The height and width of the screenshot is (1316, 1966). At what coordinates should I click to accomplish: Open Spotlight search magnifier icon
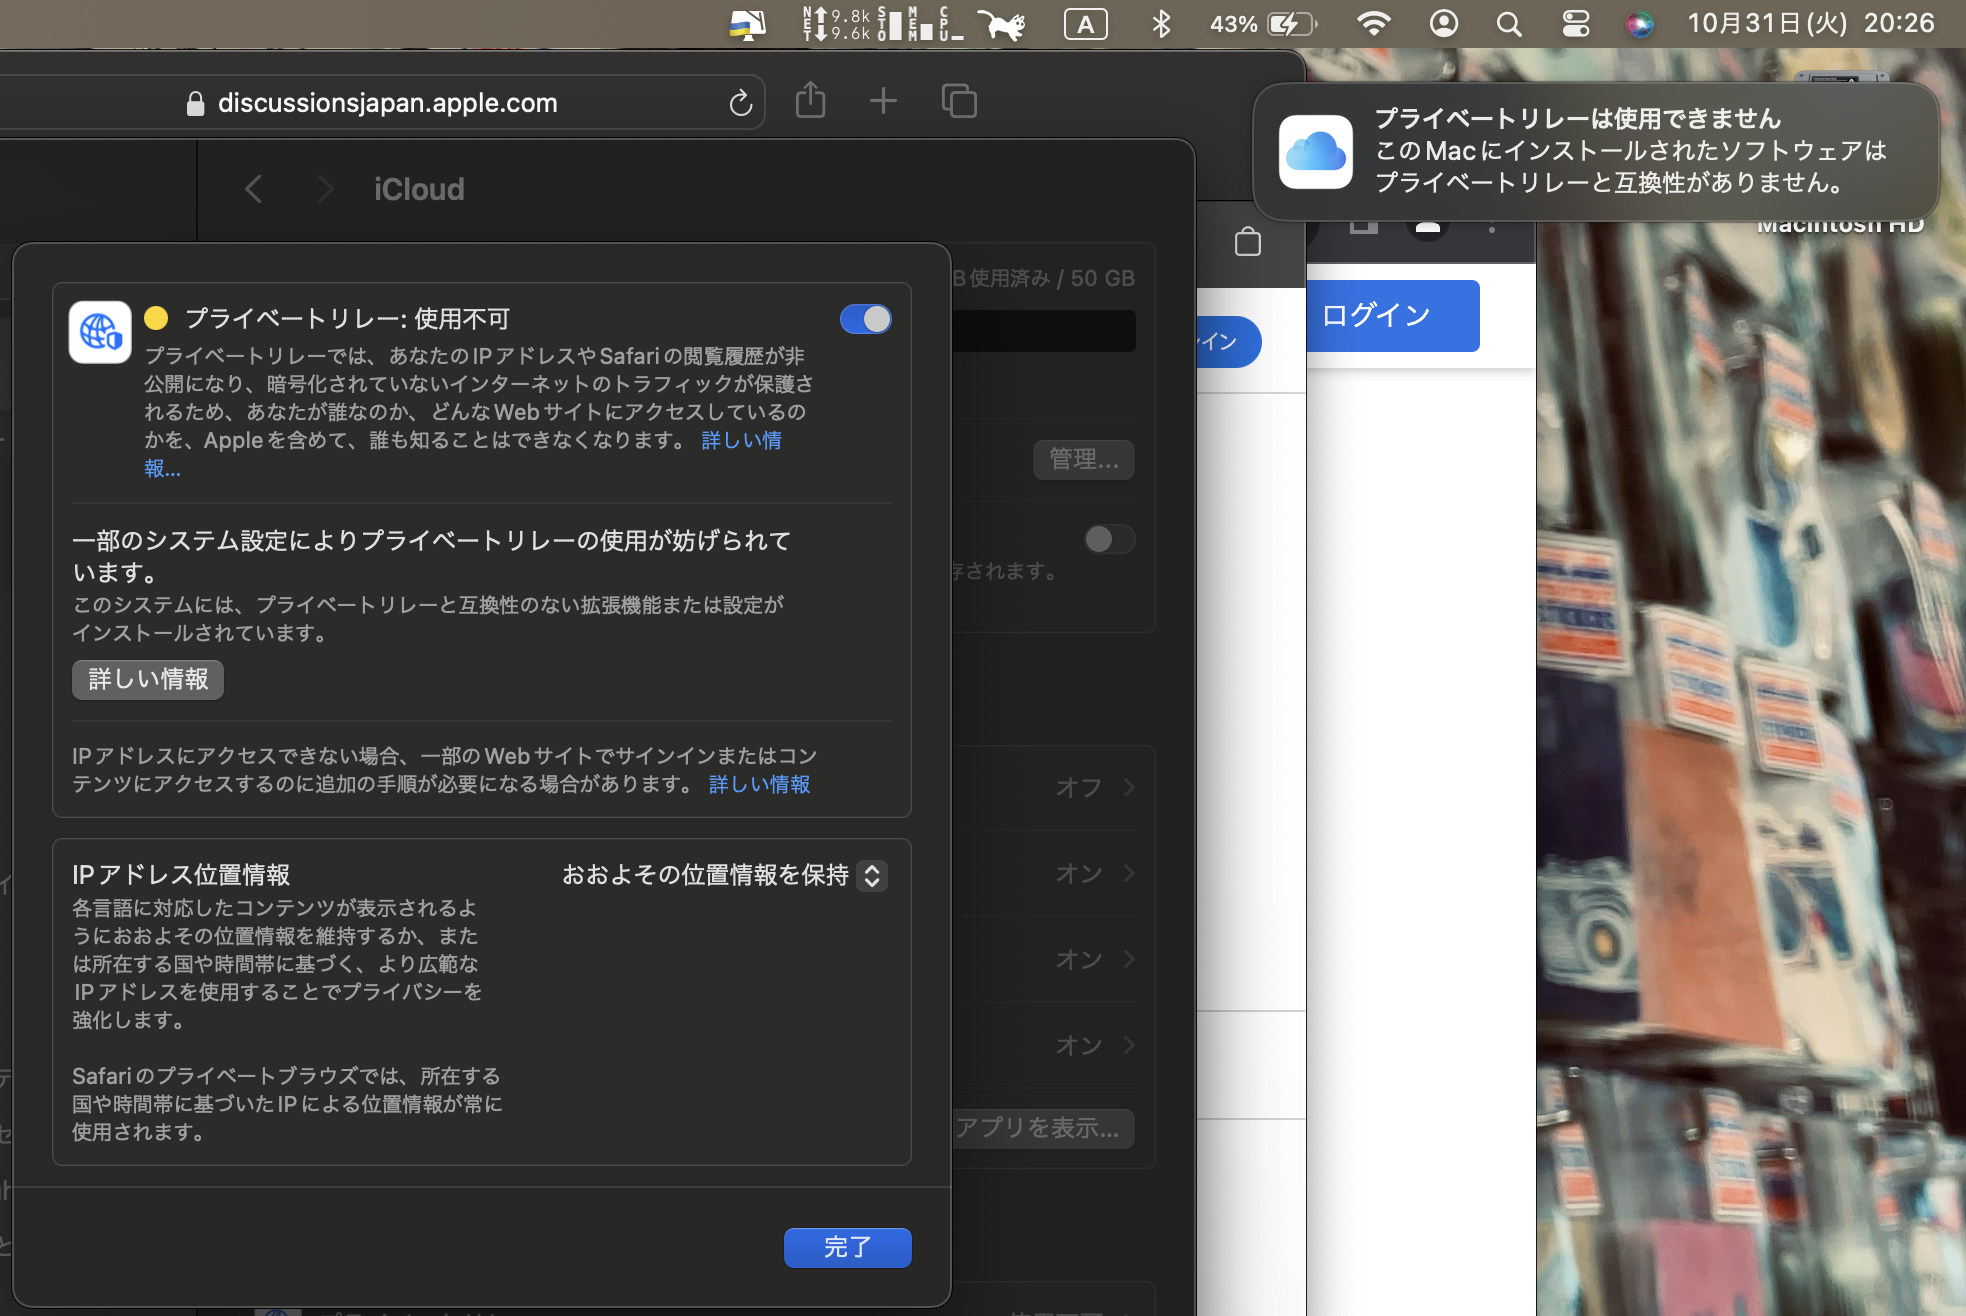[1509, 23]
